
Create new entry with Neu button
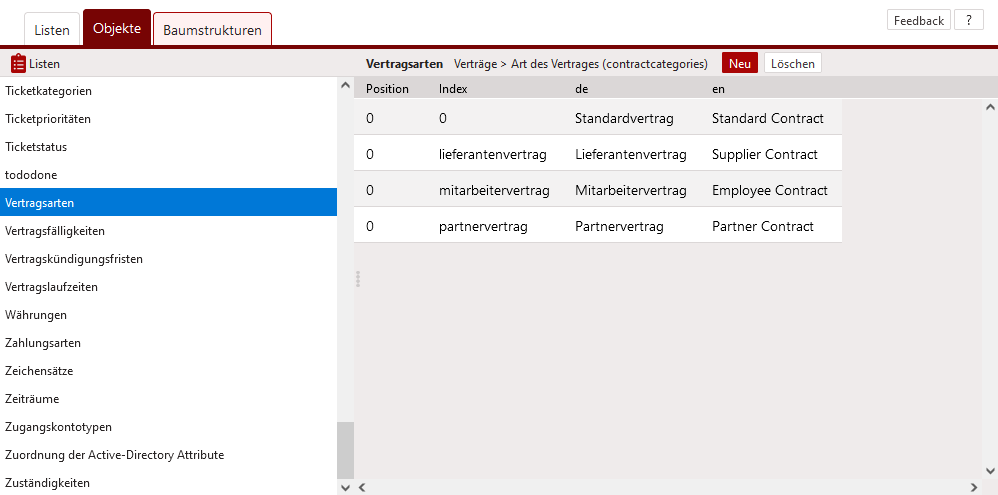pyautogui.click(x=740, y=64)
